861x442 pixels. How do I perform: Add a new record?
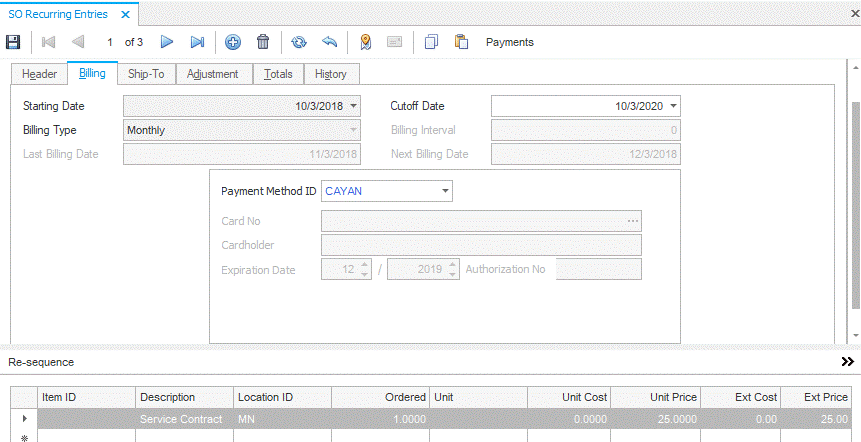233,42
